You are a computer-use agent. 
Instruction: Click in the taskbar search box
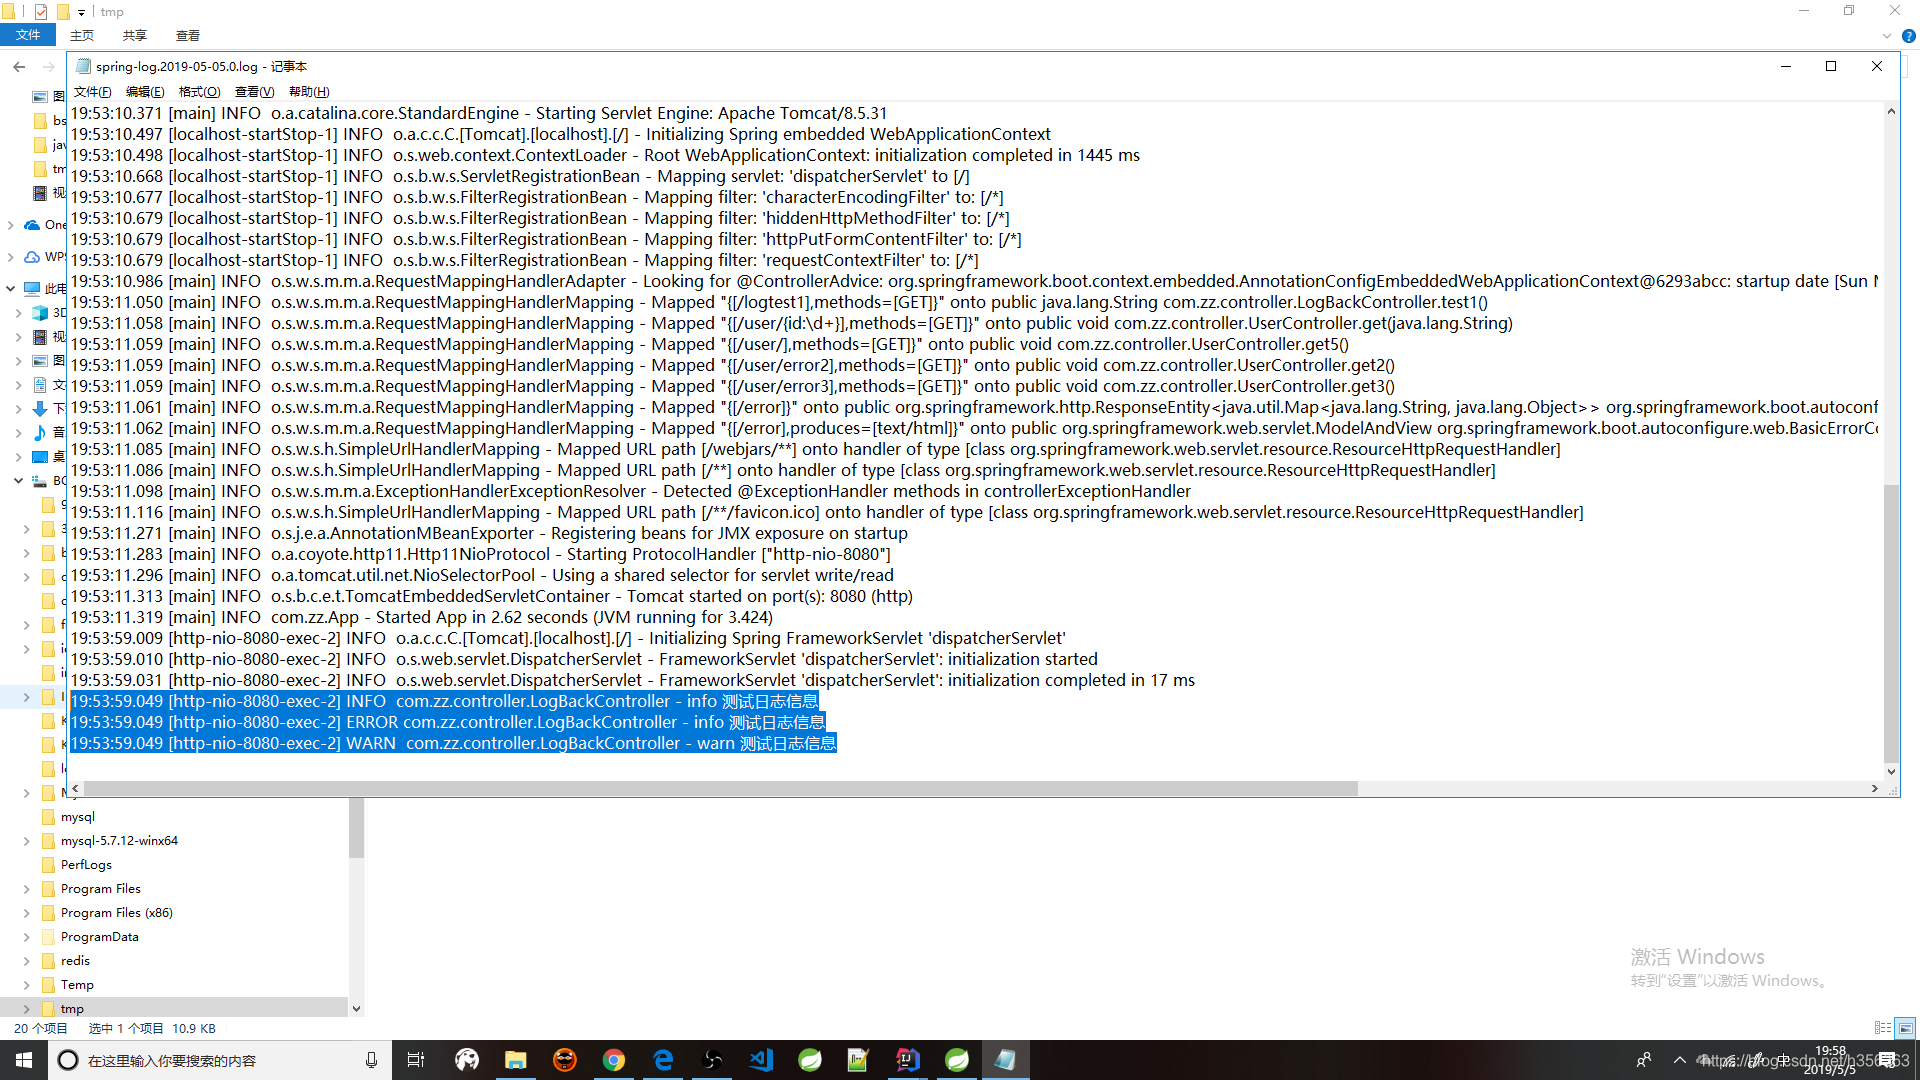[220, 1060]
